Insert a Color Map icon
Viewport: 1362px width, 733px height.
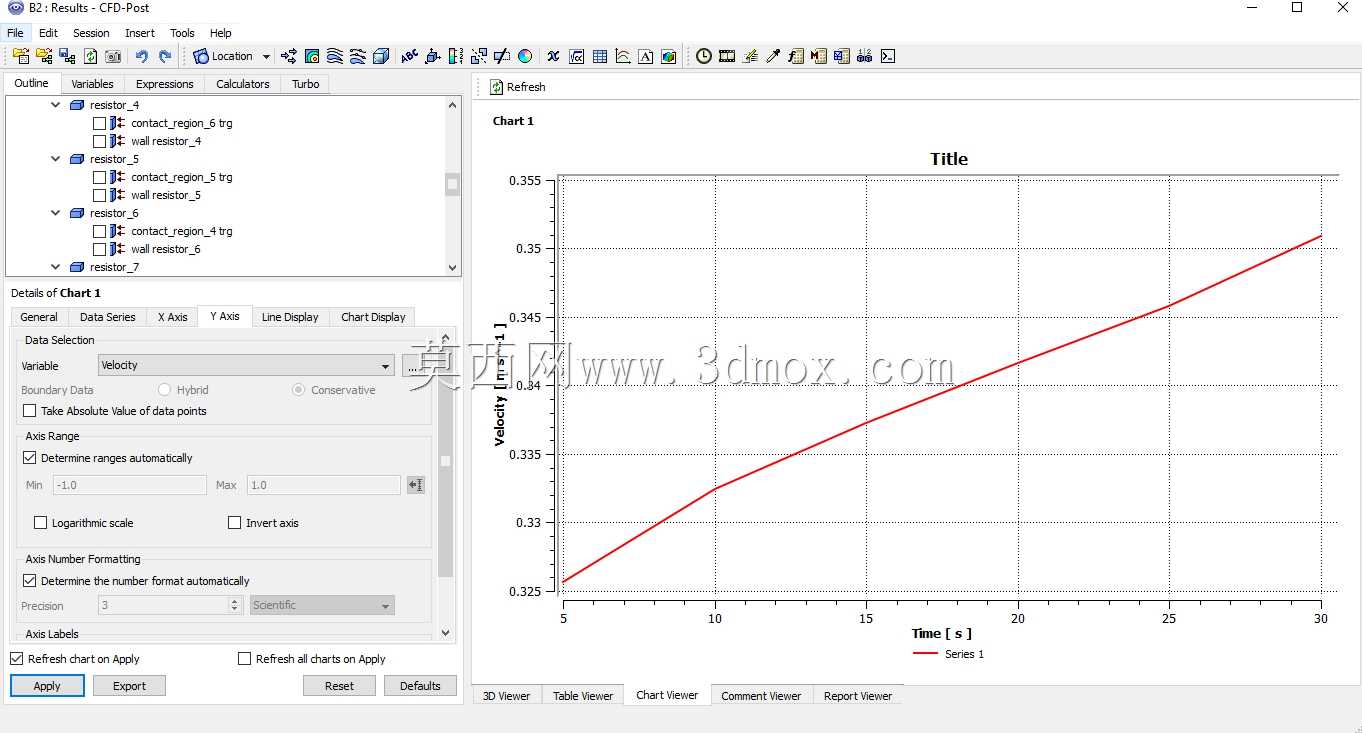click(525, 56)
